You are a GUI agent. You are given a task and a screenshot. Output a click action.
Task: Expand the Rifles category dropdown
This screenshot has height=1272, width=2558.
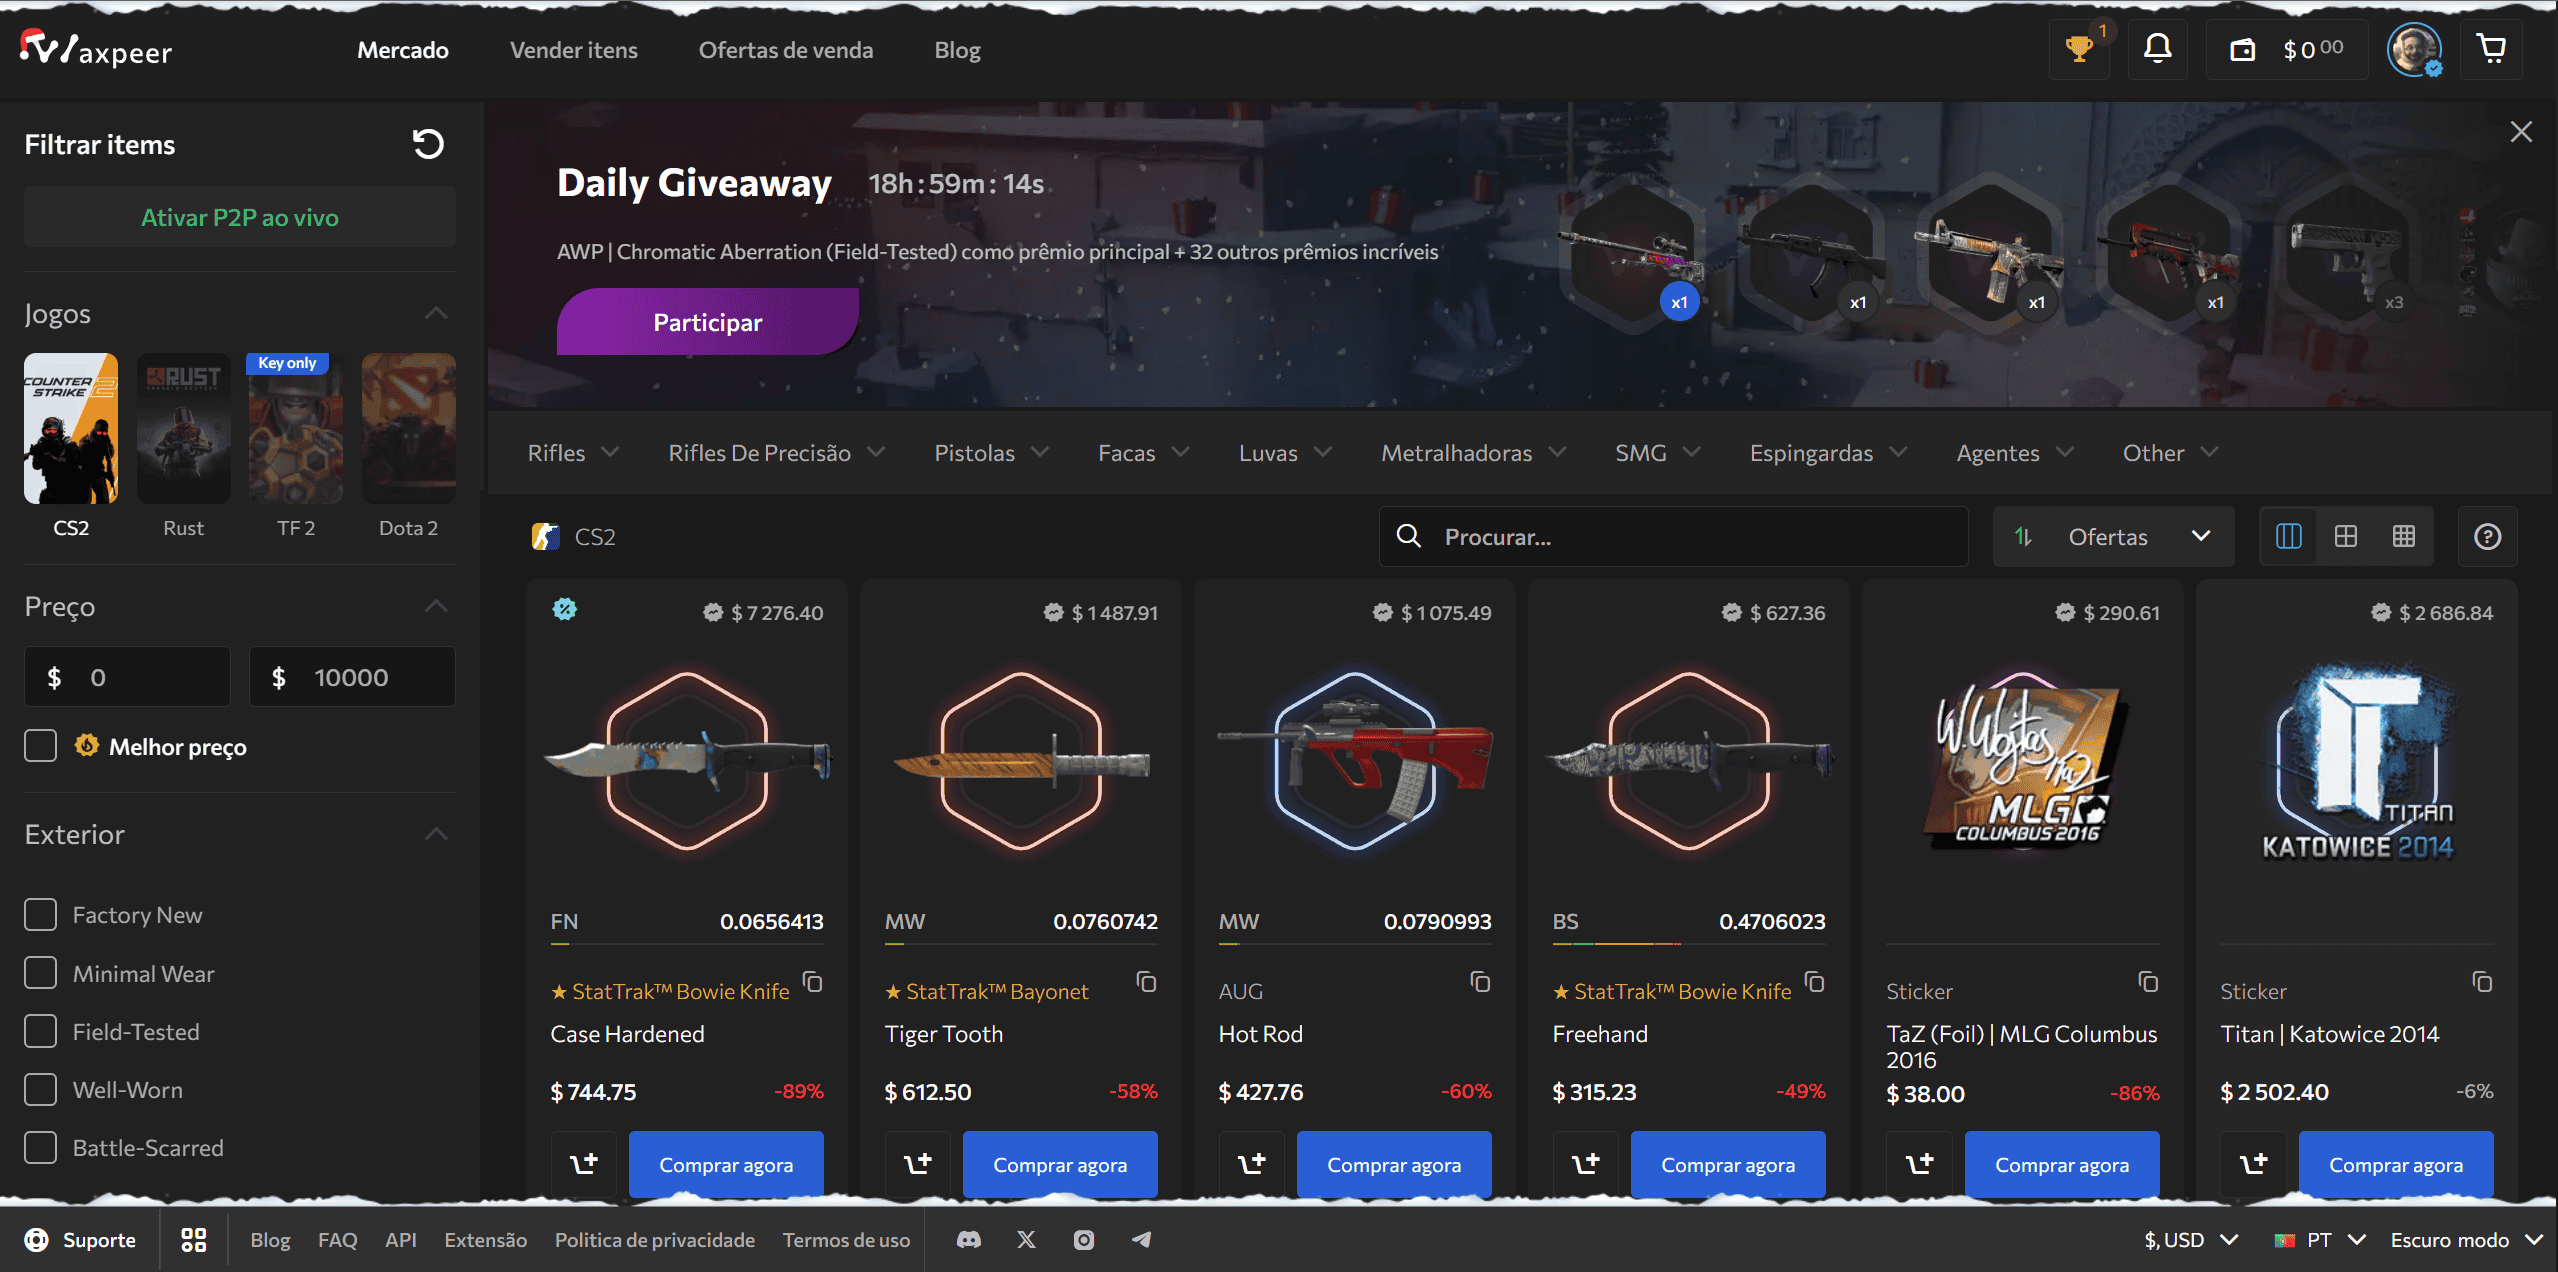click(574, 453)
